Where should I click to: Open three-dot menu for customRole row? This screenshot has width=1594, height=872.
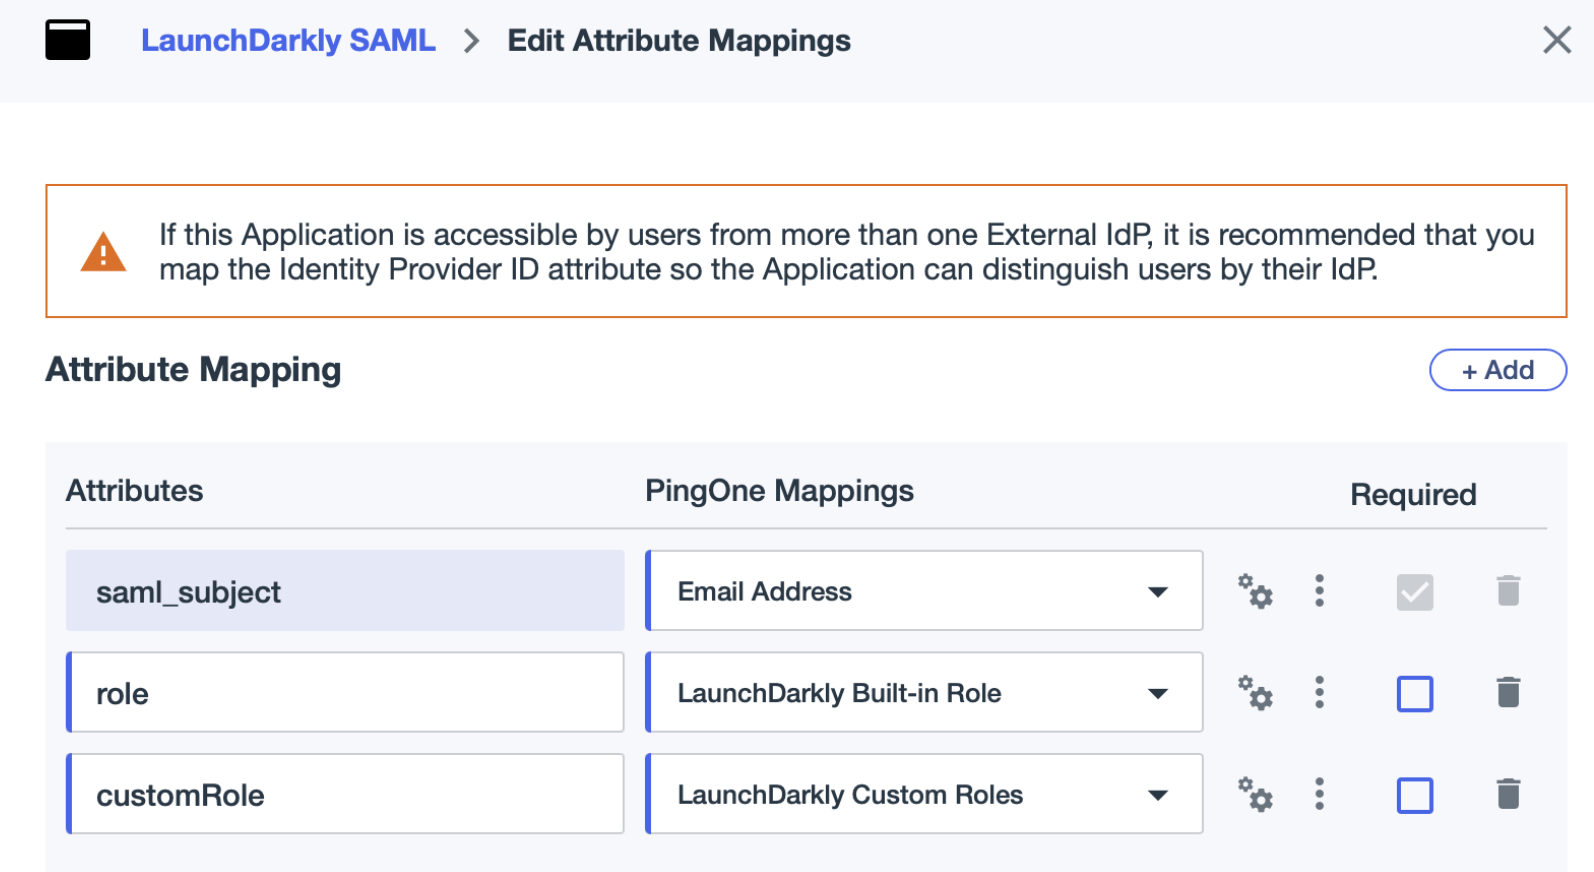point(1319,794)
